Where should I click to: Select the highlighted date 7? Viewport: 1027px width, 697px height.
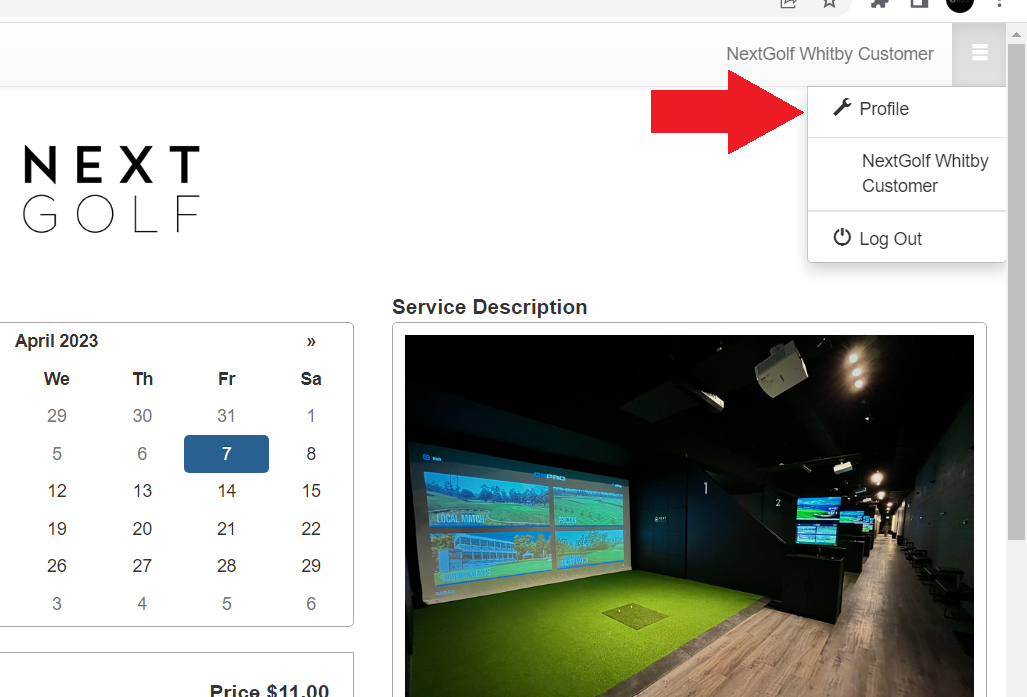click(x=226, y=453)
